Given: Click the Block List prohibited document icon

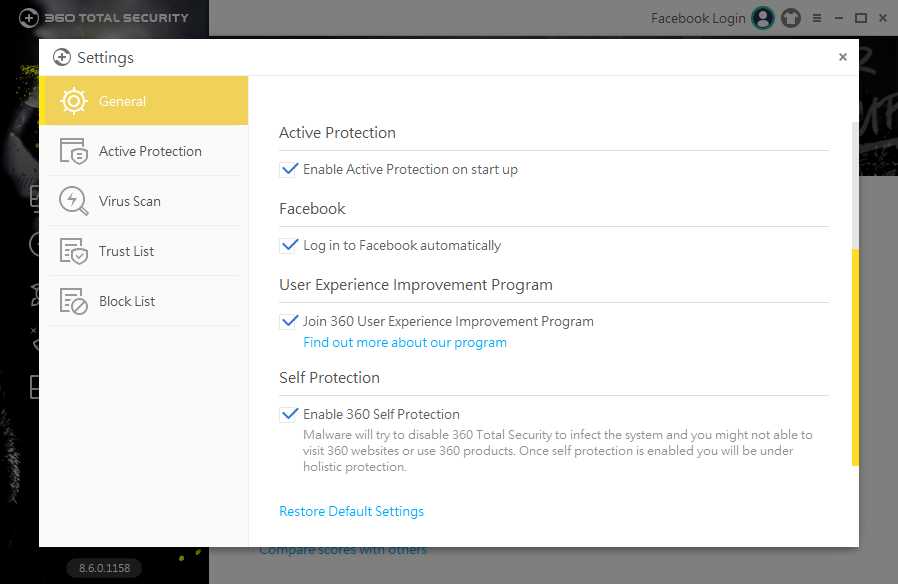Looking at the screenshot, I should [x=74, y=301].
